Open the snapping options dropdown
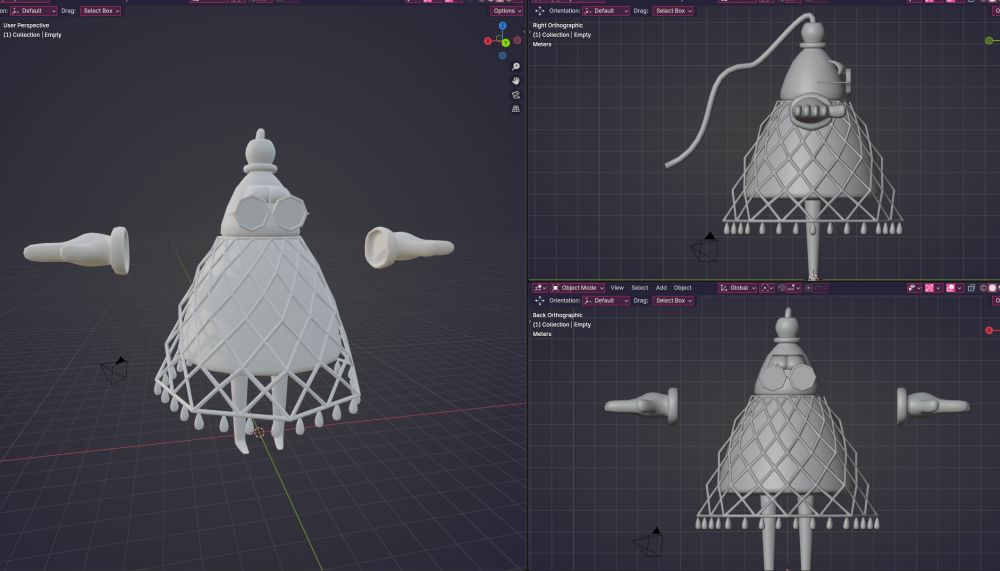 coord(794,288)
